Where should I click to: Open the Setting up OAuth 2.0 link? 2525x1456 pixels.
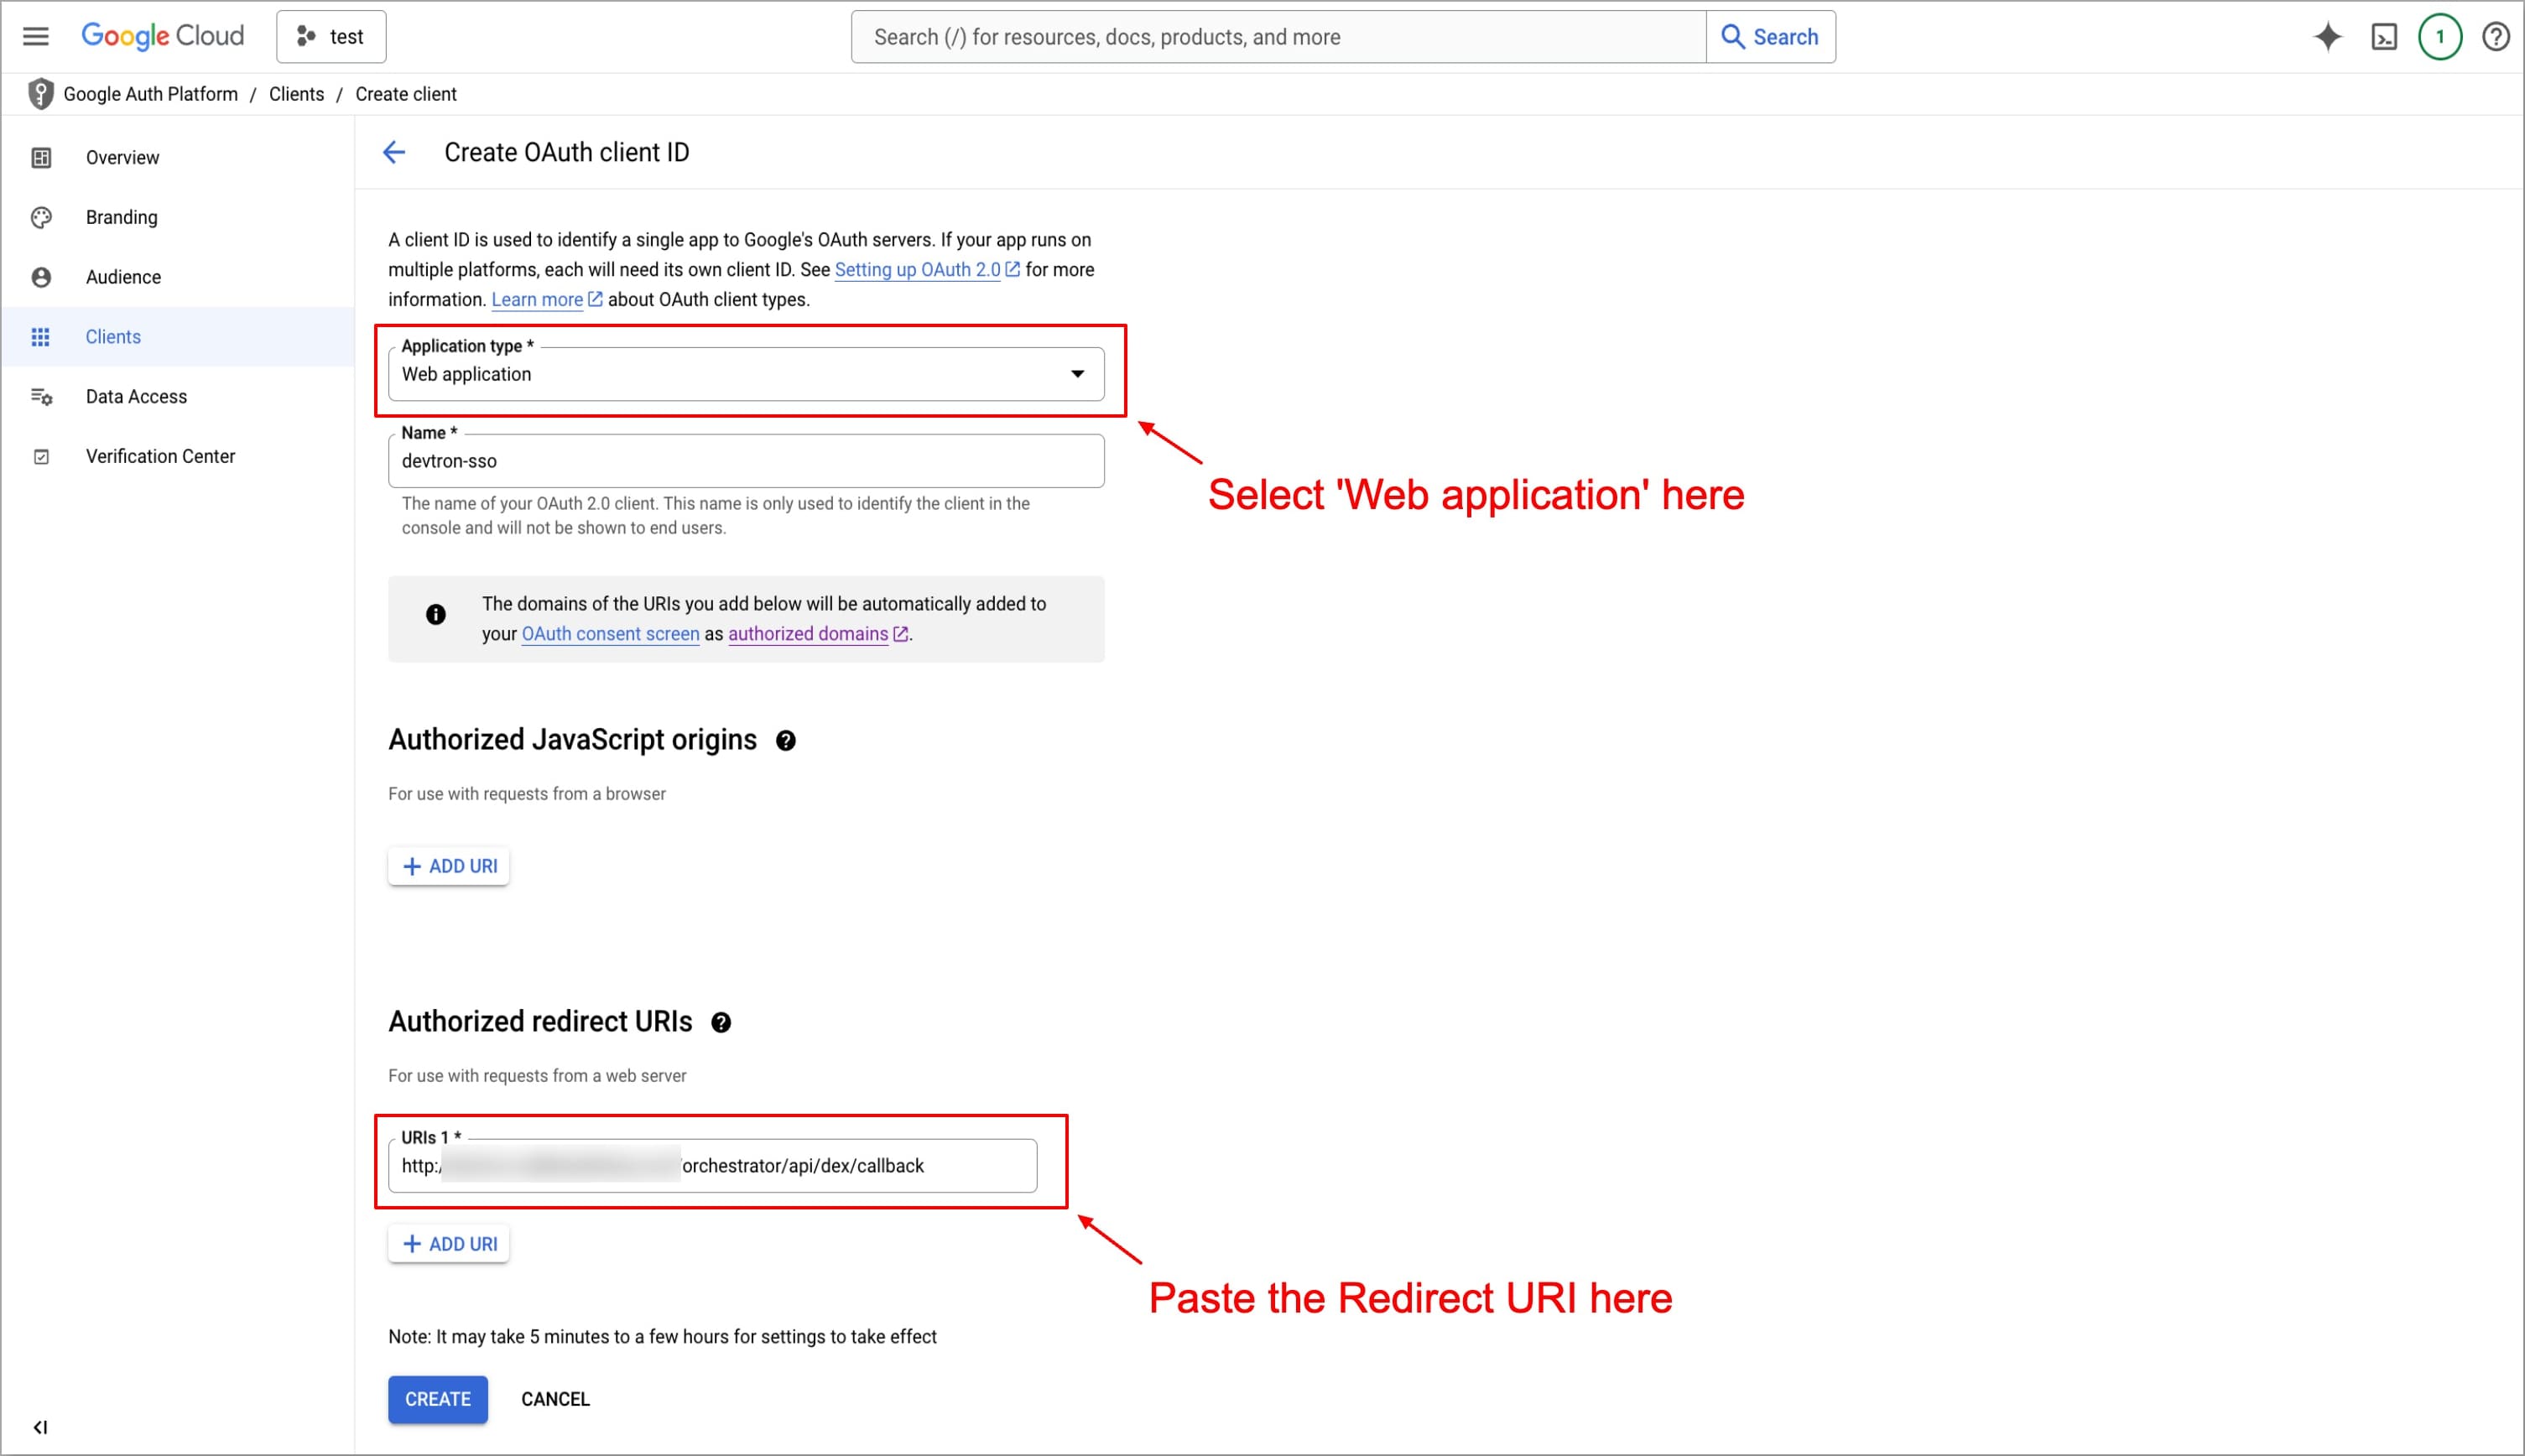[917, 270]
